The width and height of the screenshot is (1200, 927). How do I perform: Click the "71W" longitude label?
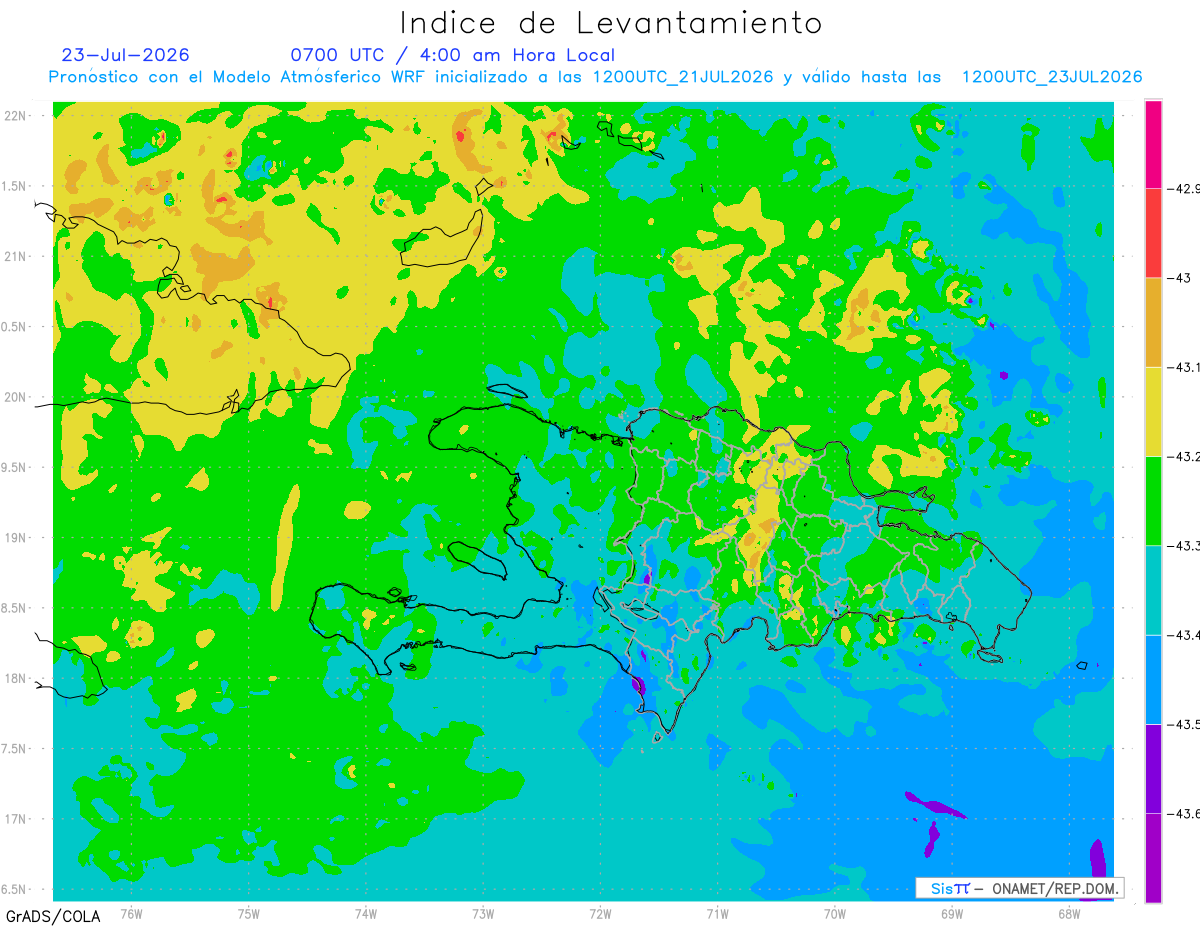717,914
